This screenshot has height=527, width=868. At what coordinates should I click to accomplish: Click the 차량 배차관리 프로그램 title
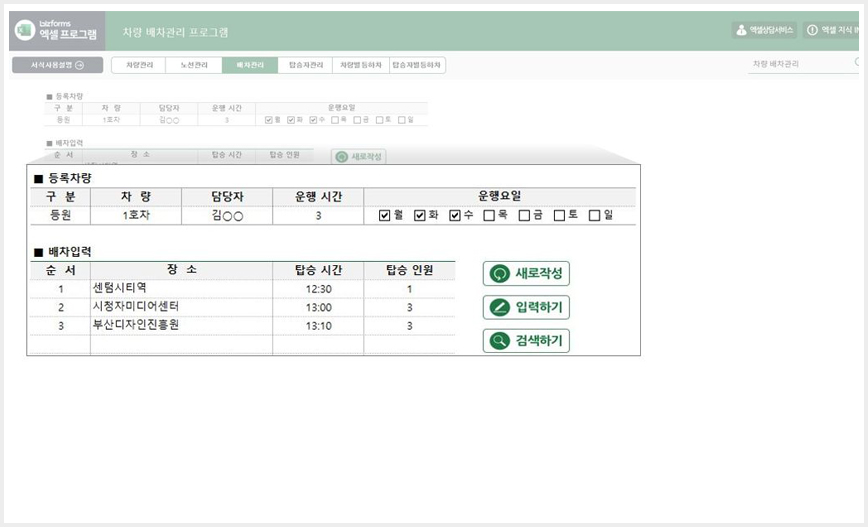point(175,32)
